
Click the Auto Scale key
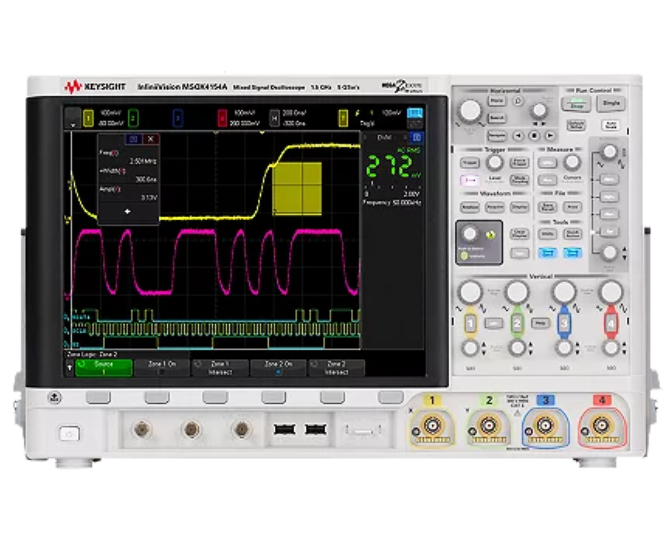(x=611, y=126)
